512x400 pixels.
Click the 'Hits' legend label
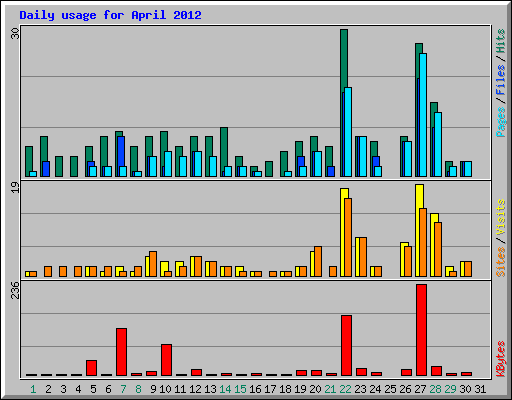(501, 41)
